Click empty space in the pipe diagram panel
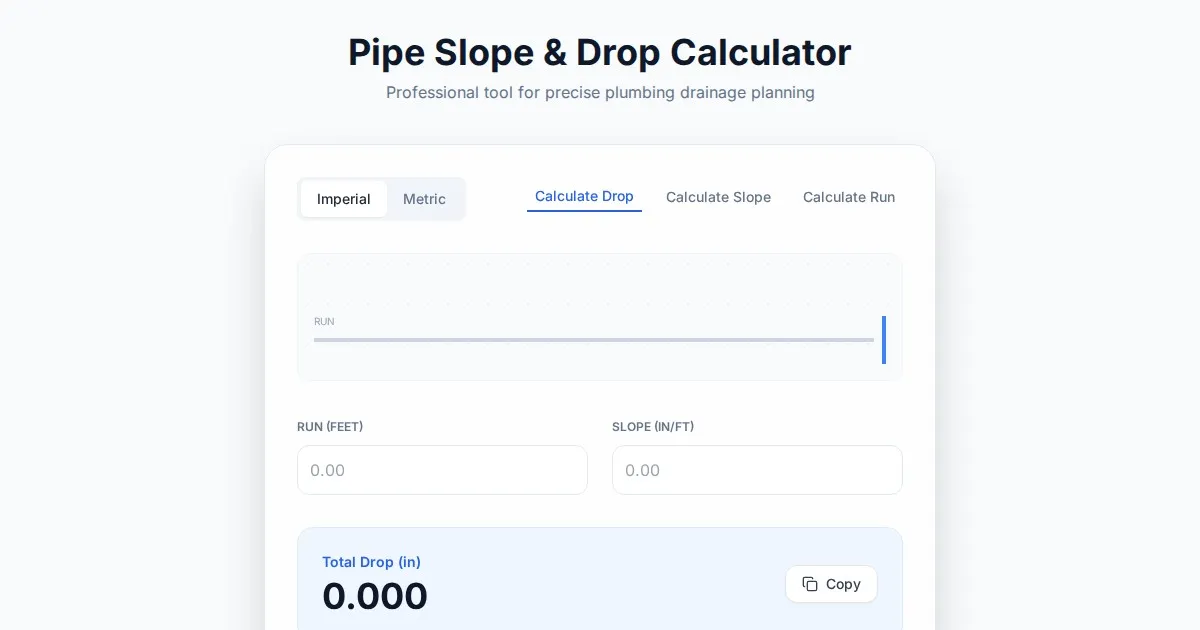 pyautogui.click(x=600, y=285)
